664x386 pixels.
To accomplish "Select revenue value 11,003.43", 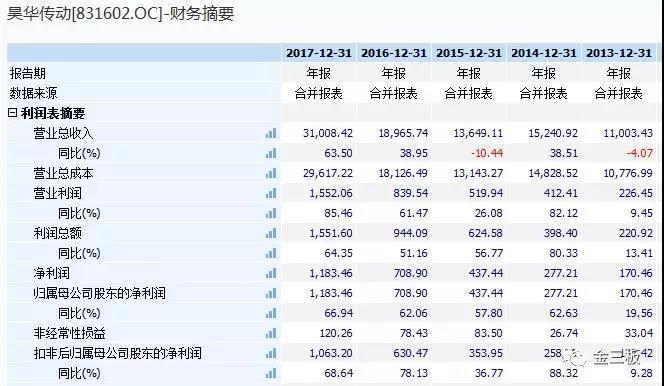I will pos(628,133).
